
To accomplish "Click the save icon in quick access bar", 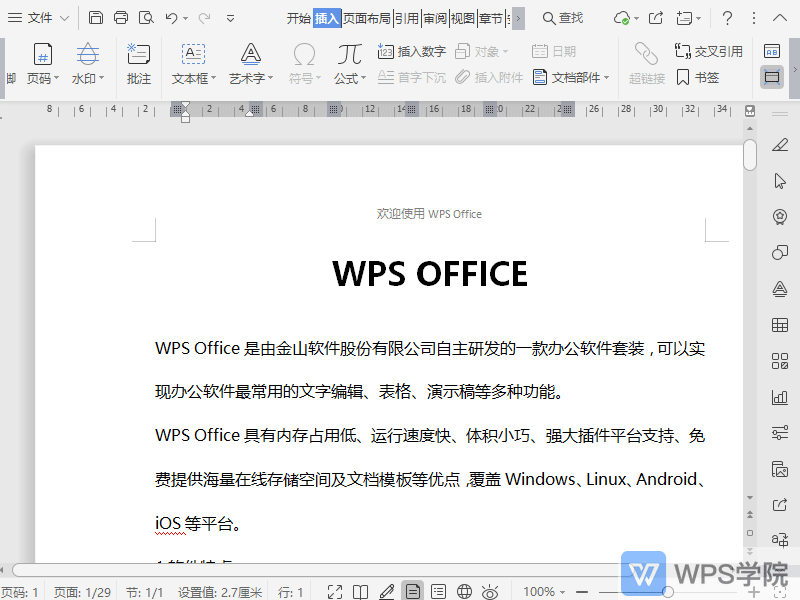I will 96,18.
